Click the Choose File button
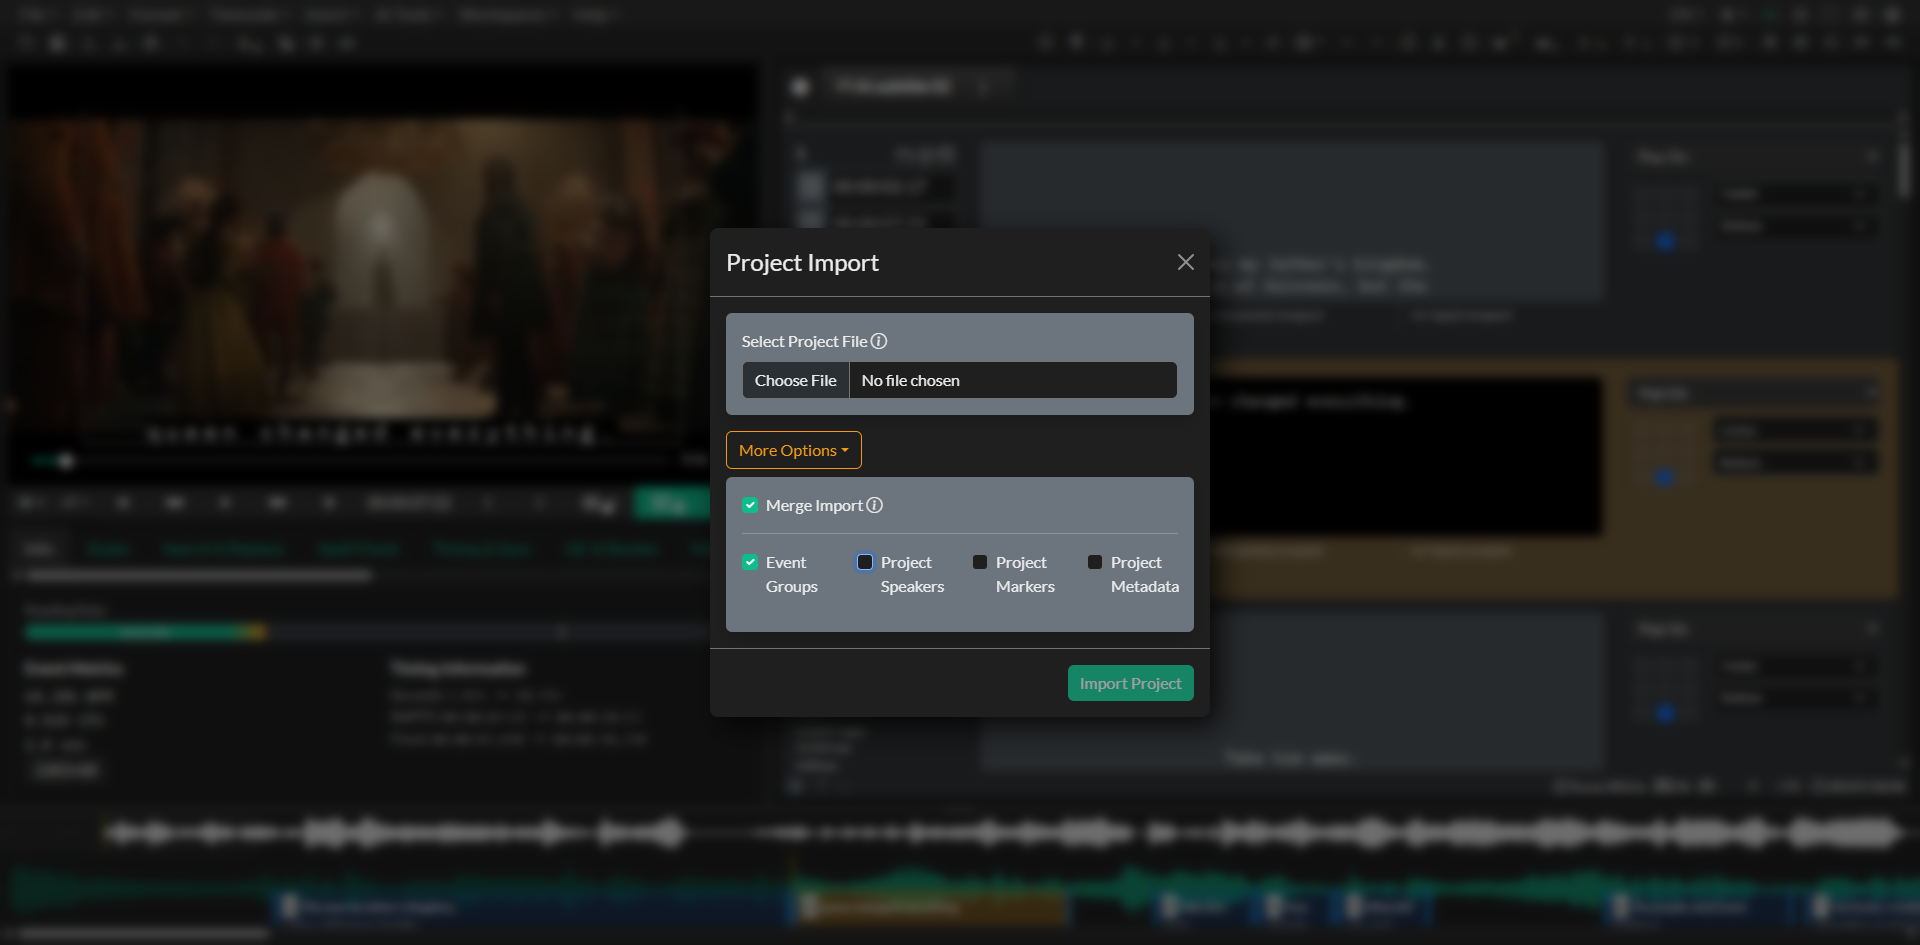 796,380
